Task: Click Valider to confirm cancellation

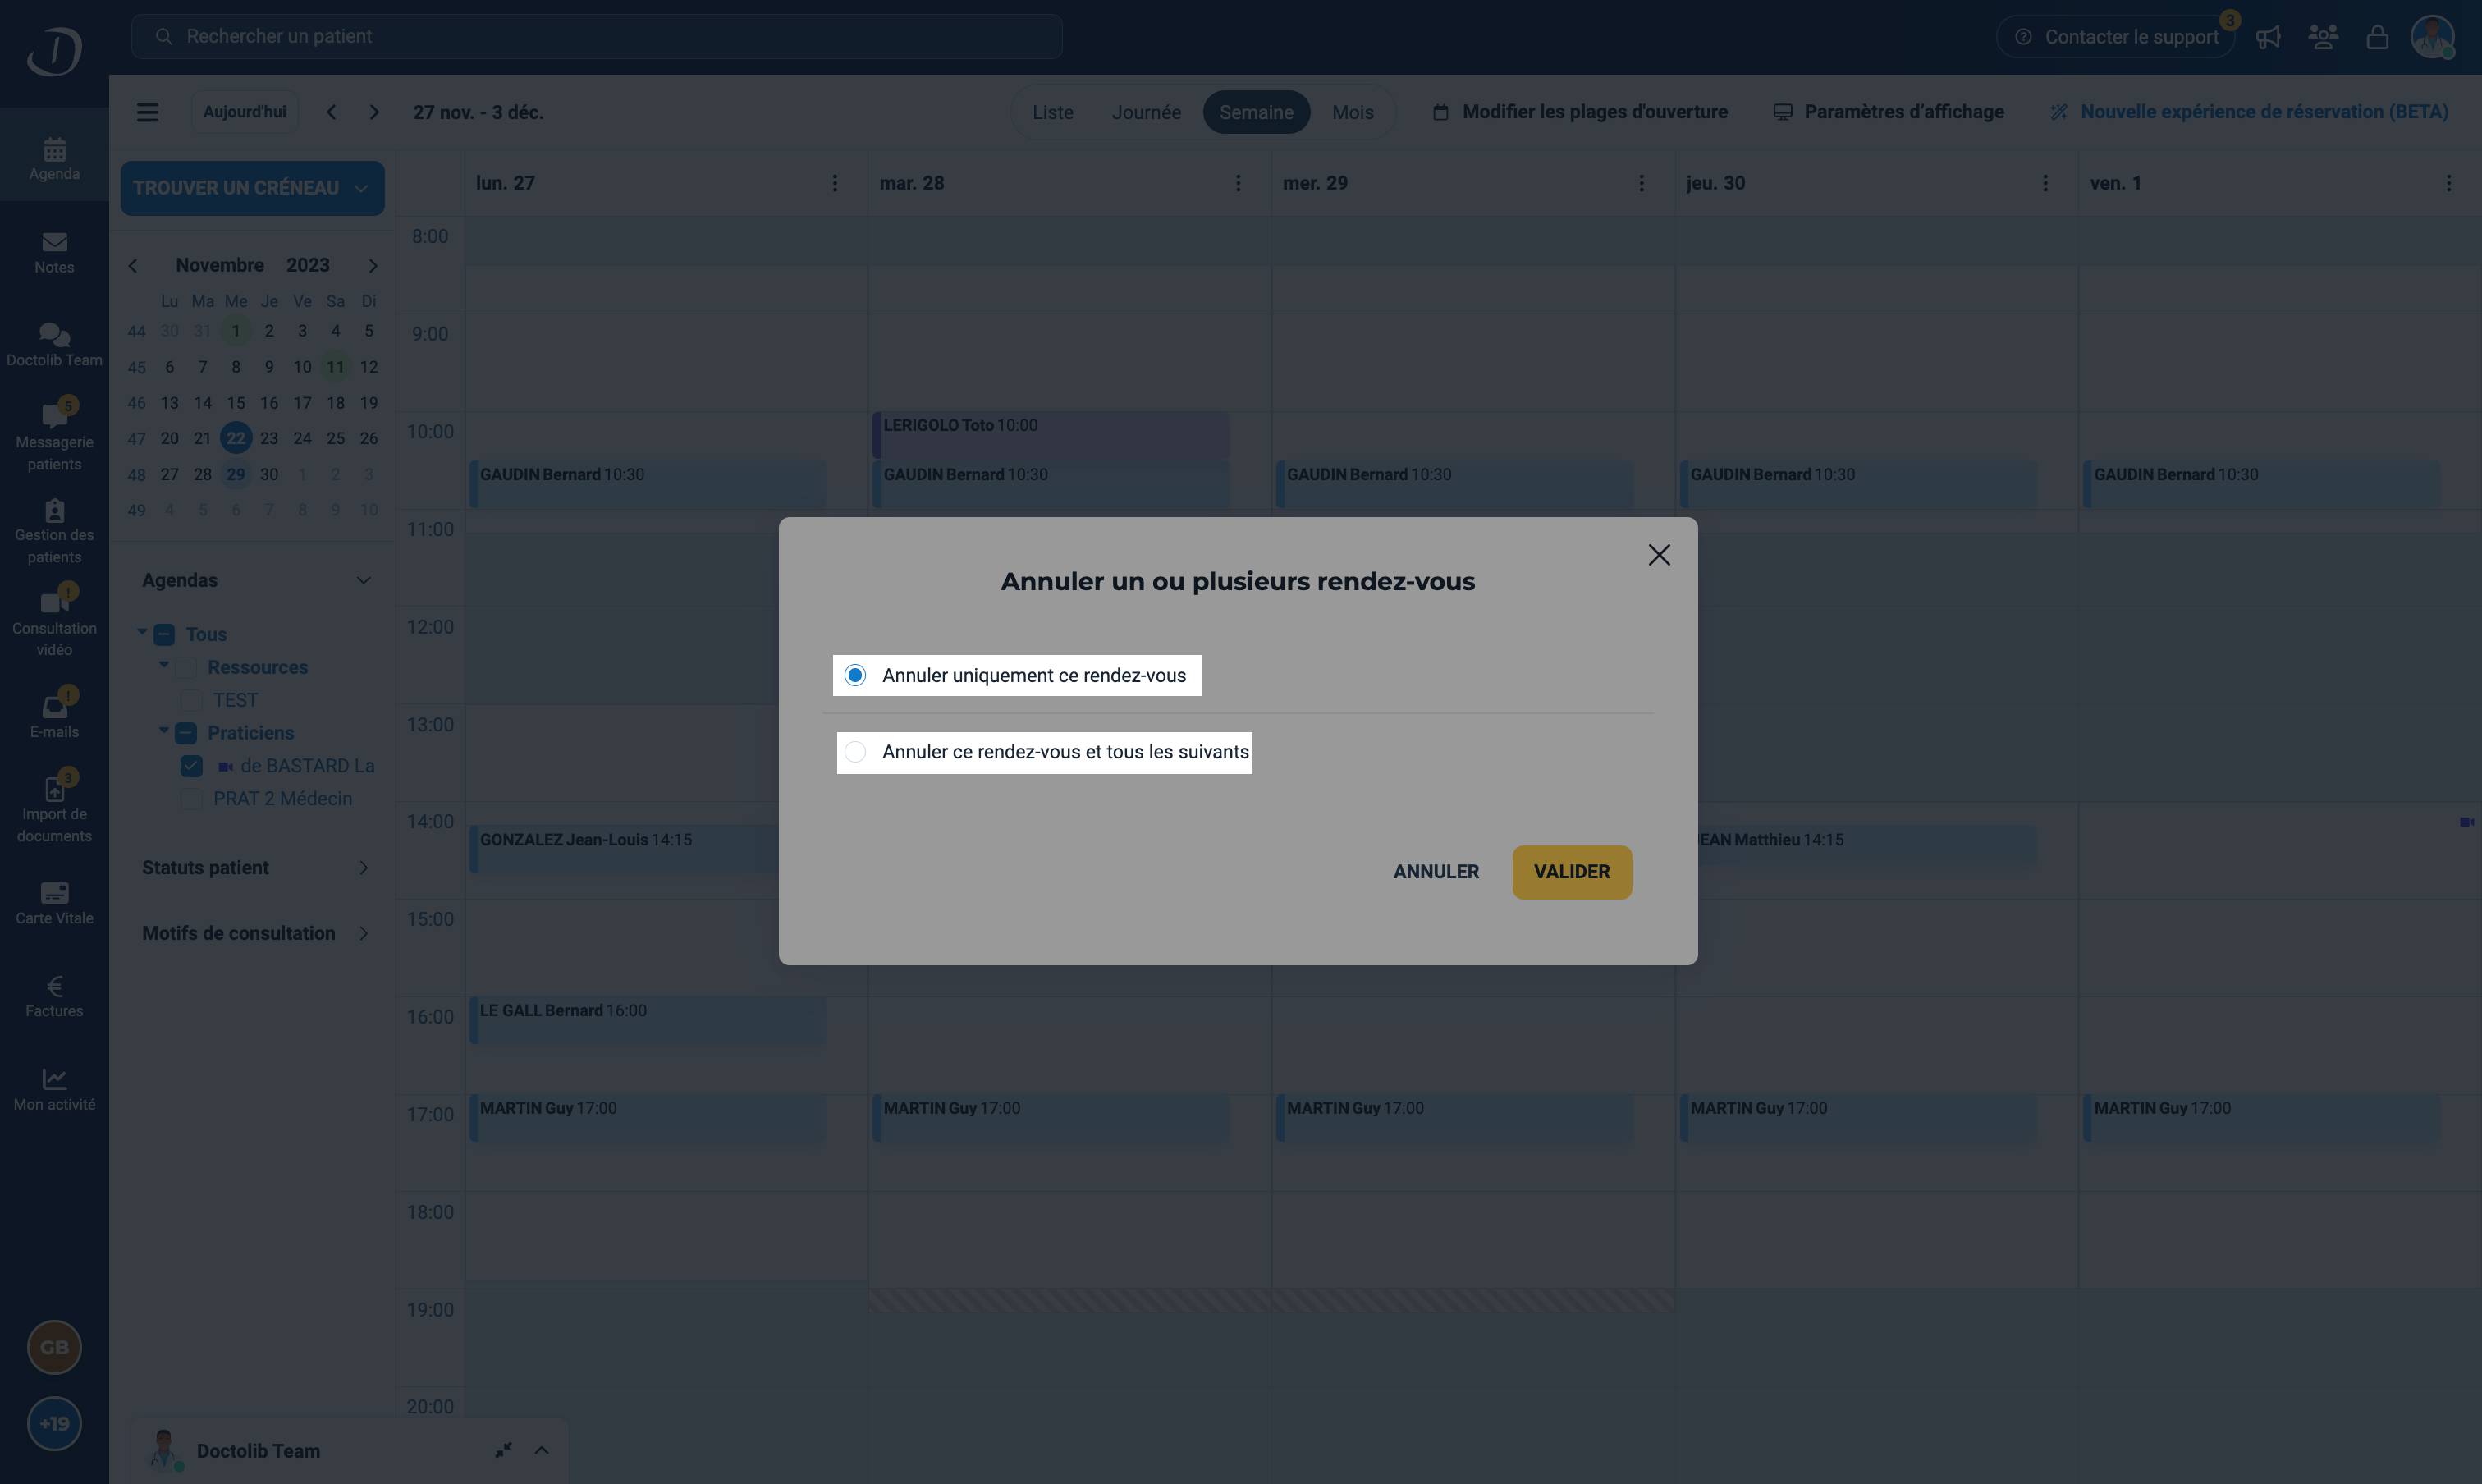Action: tap(1571, 872)
